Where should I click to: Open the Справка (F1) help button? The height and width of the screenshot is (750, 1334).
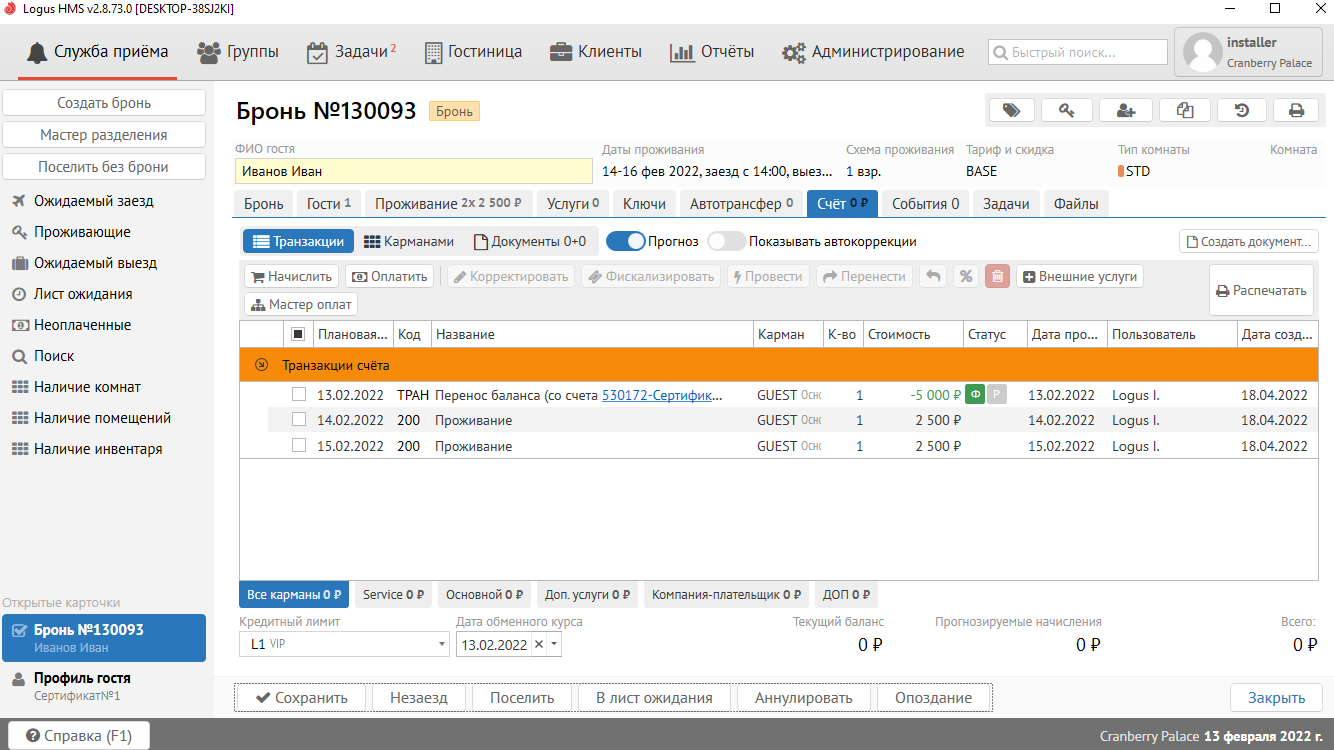click(79, 736)
